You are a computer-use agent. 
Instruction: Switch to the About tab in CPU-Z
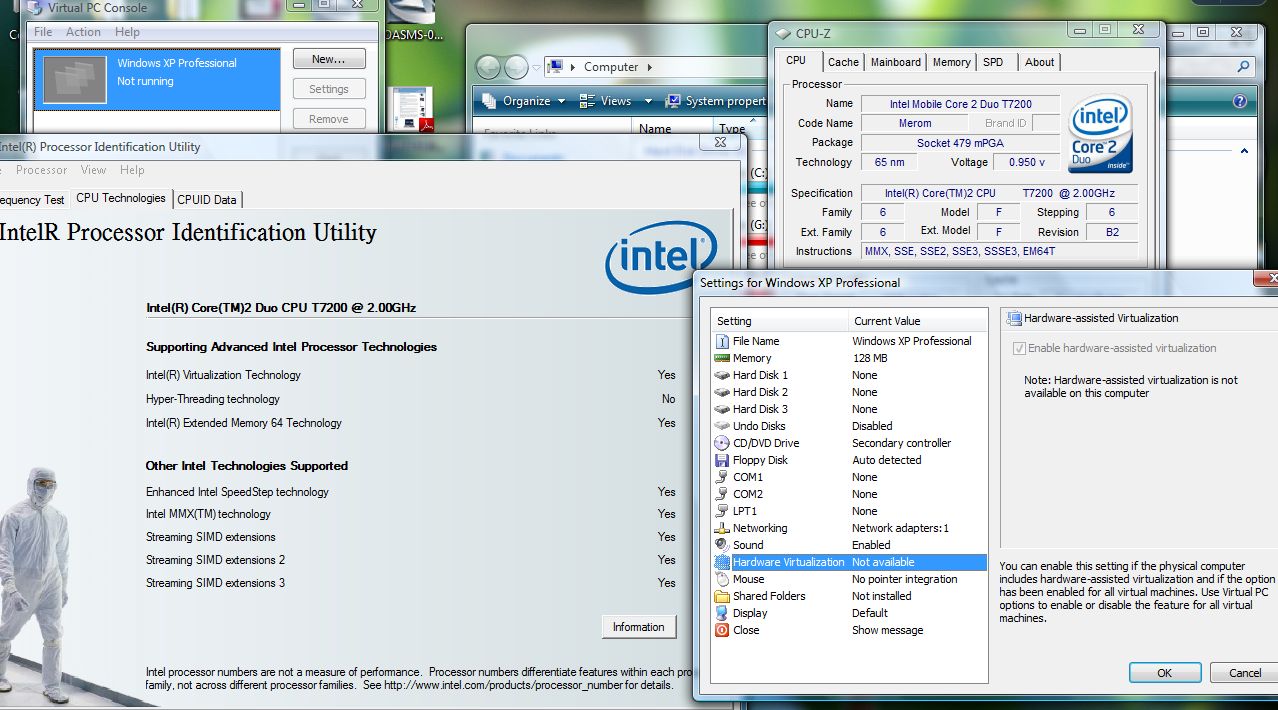coord(1039,62)
